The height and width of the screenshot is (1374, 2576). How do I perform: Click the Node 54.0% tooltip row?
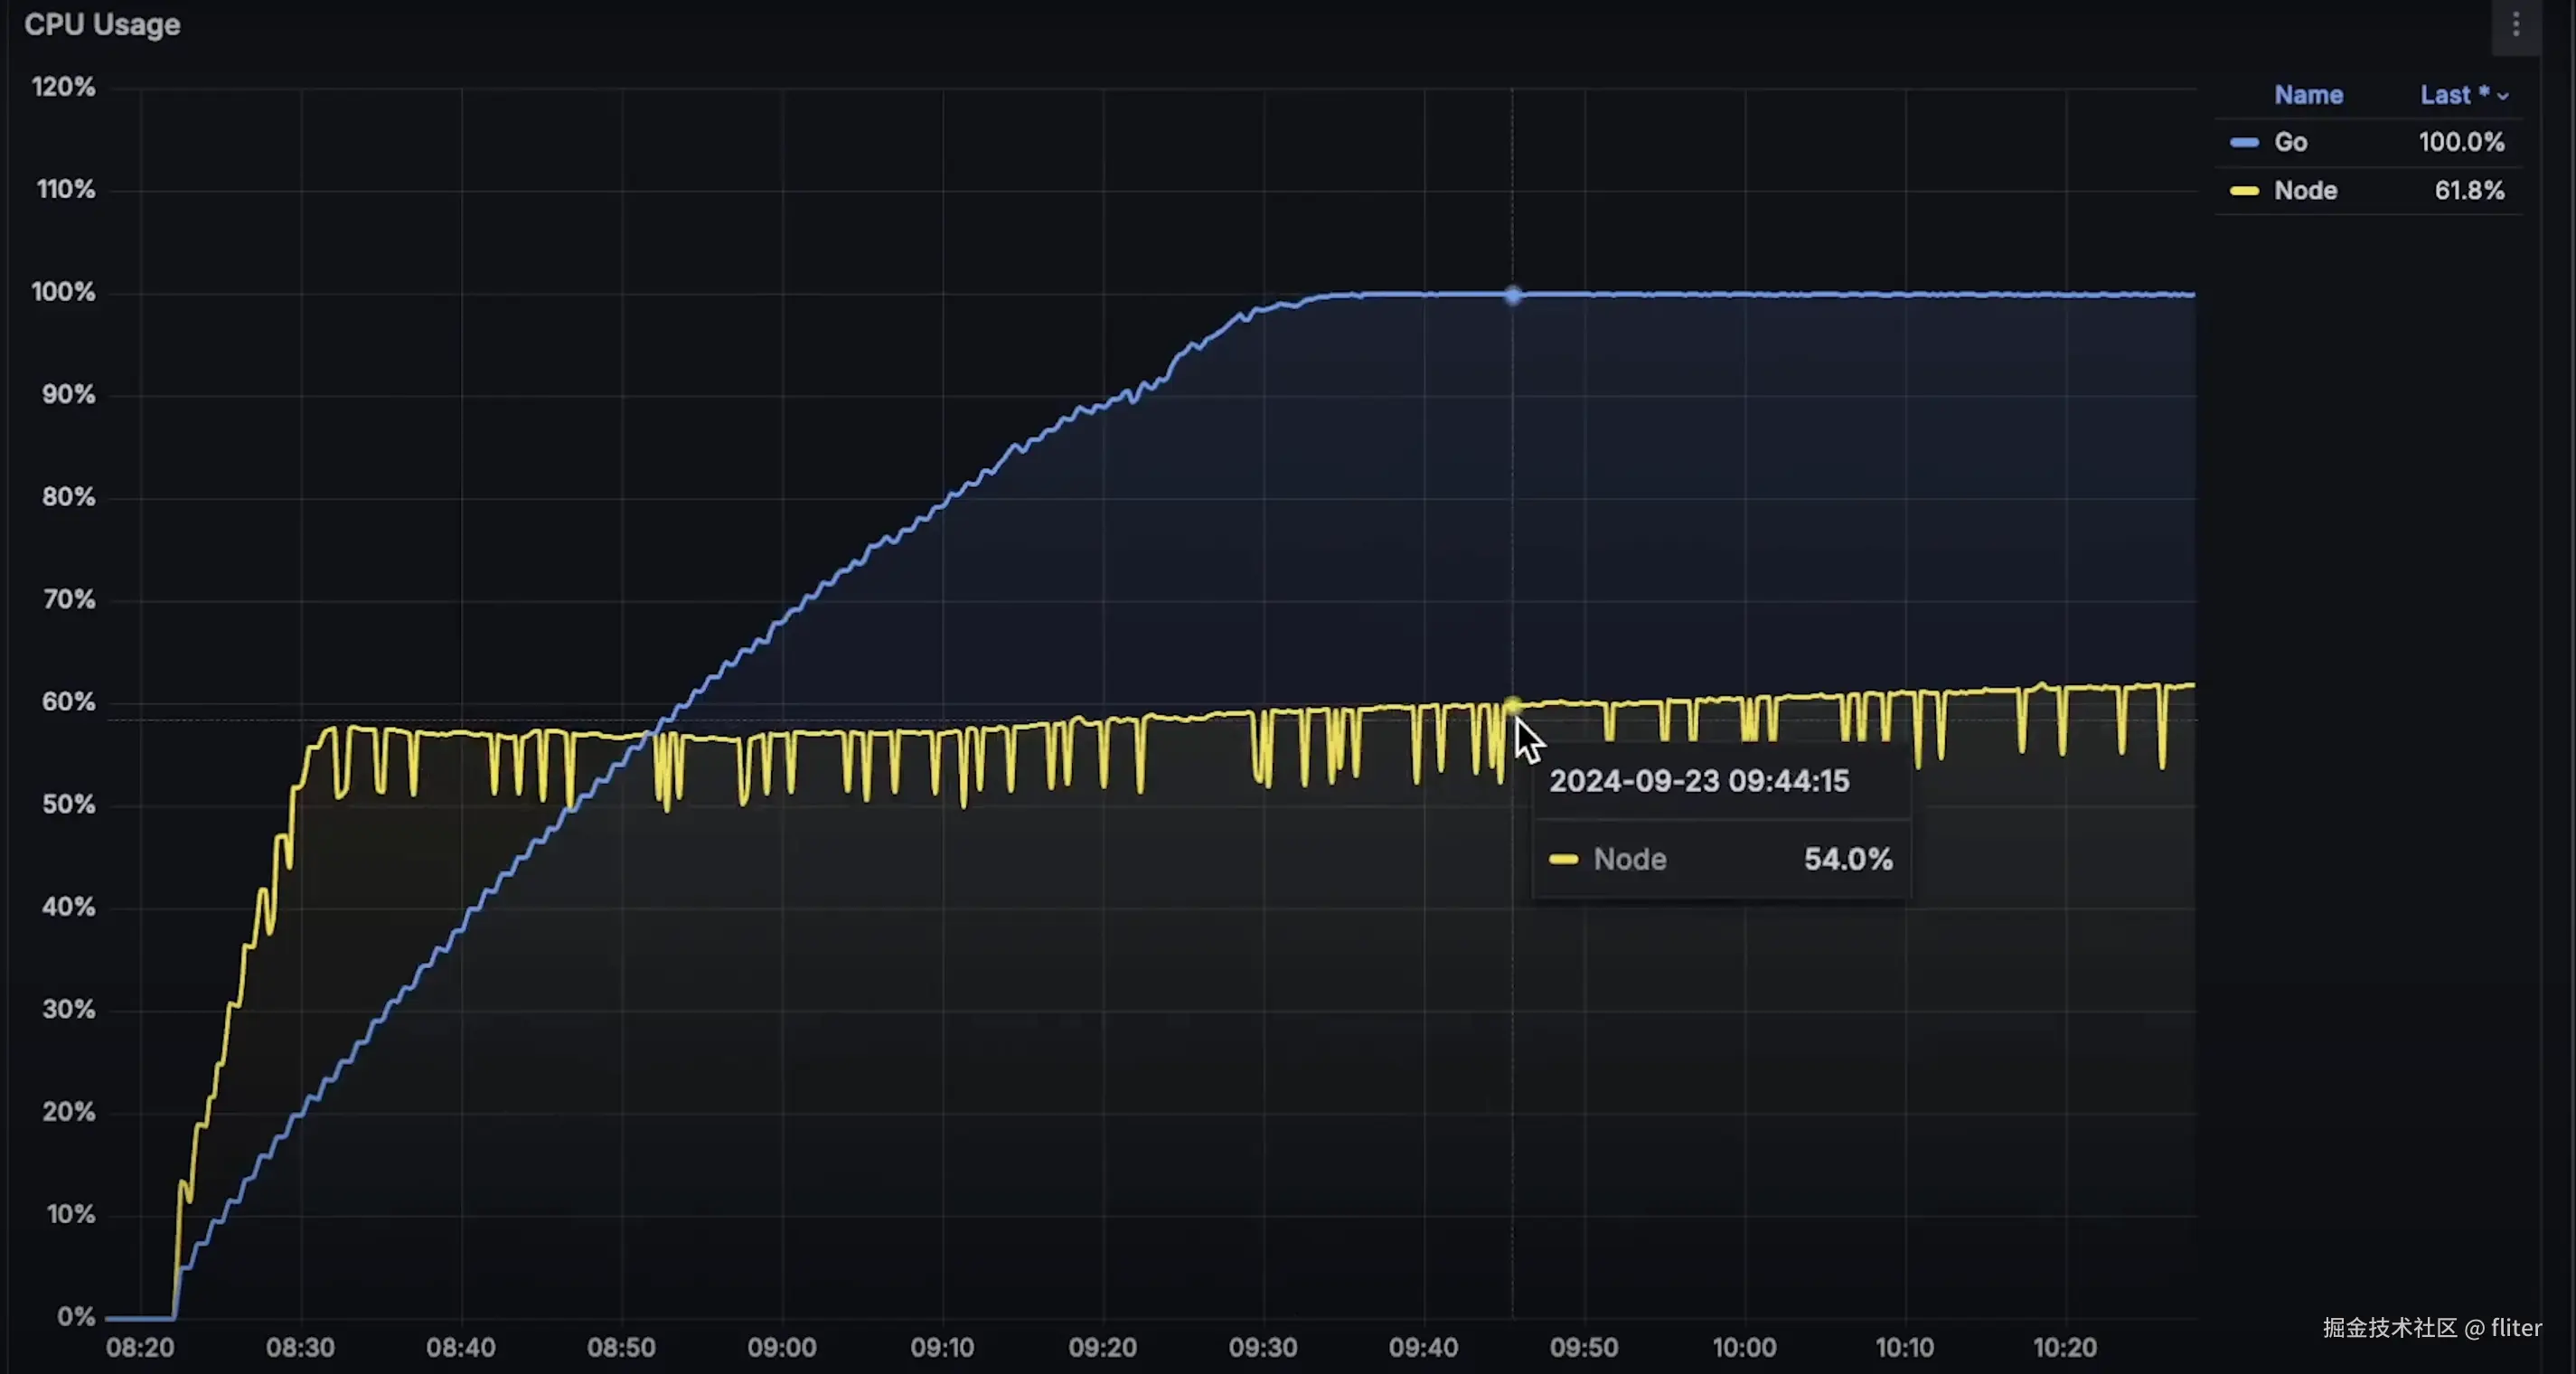1720,859
